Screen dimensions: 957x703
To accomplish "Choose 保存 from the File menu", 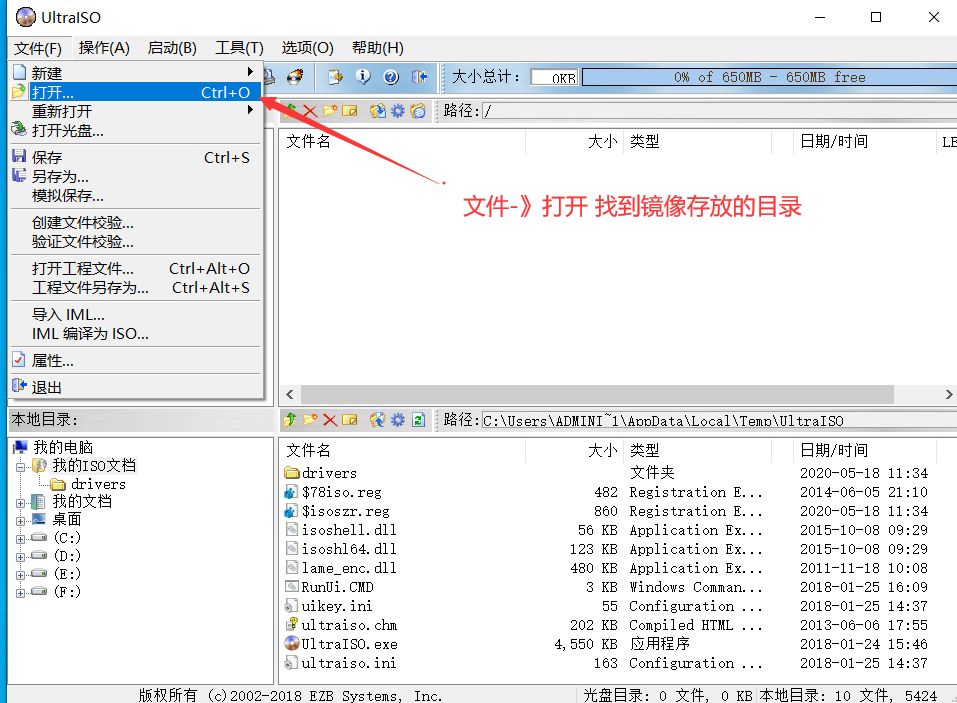I will (x=135, y=157).
